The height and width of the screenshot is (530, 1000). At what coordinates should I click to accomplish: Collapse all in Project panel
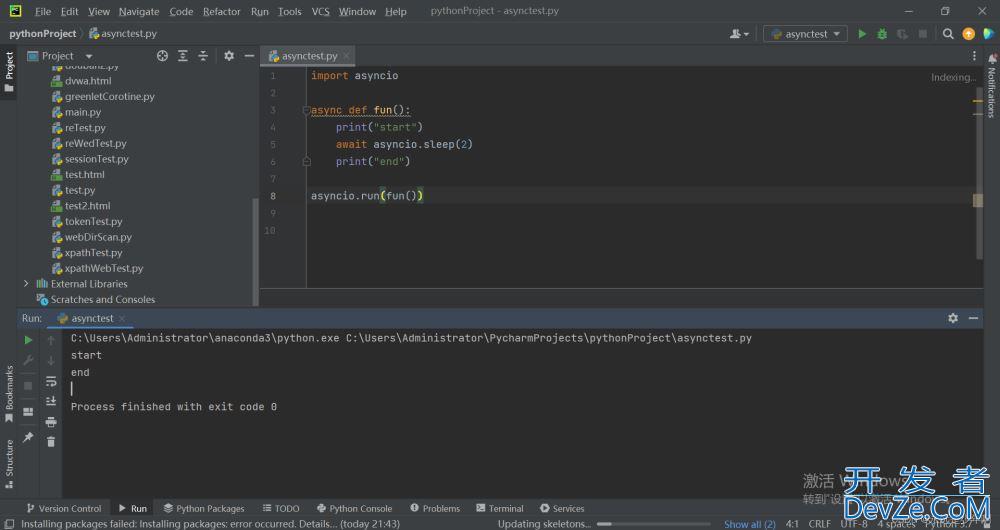pyautogui.click(x=203, y=56)
